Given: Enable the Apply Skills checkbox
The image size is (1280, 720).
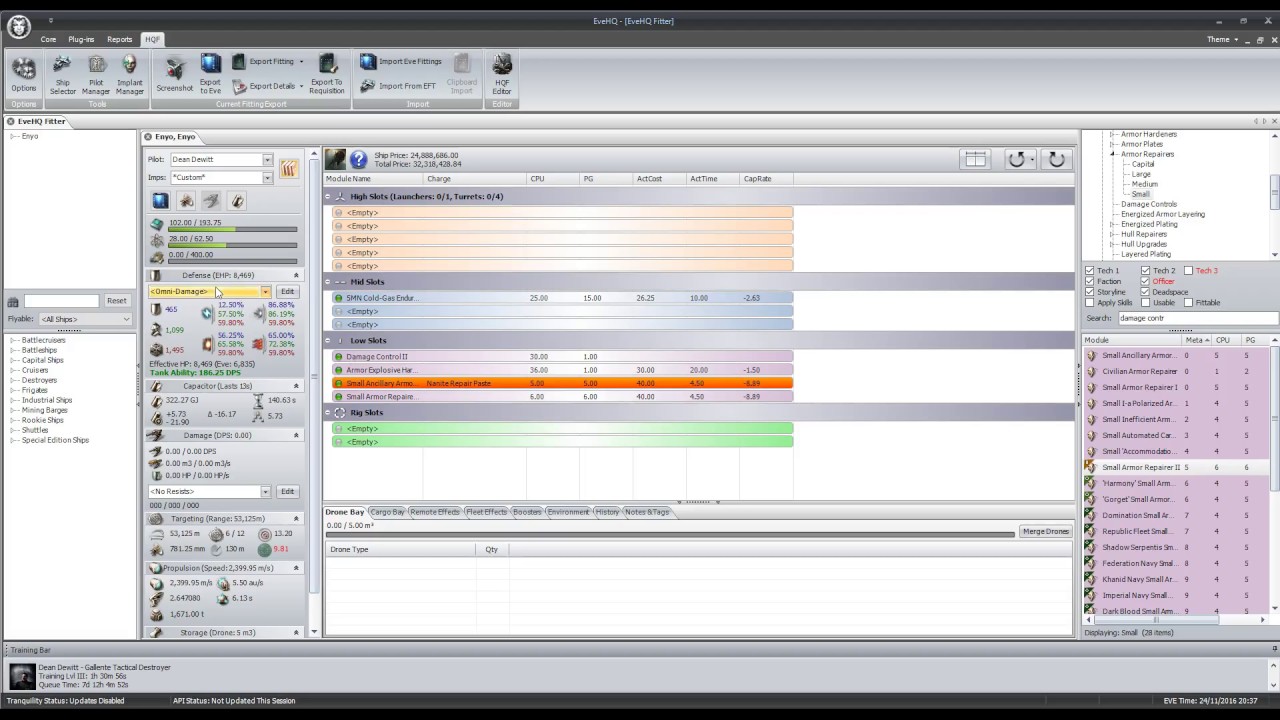Looking at the screenshot, I should [1089, 303].
